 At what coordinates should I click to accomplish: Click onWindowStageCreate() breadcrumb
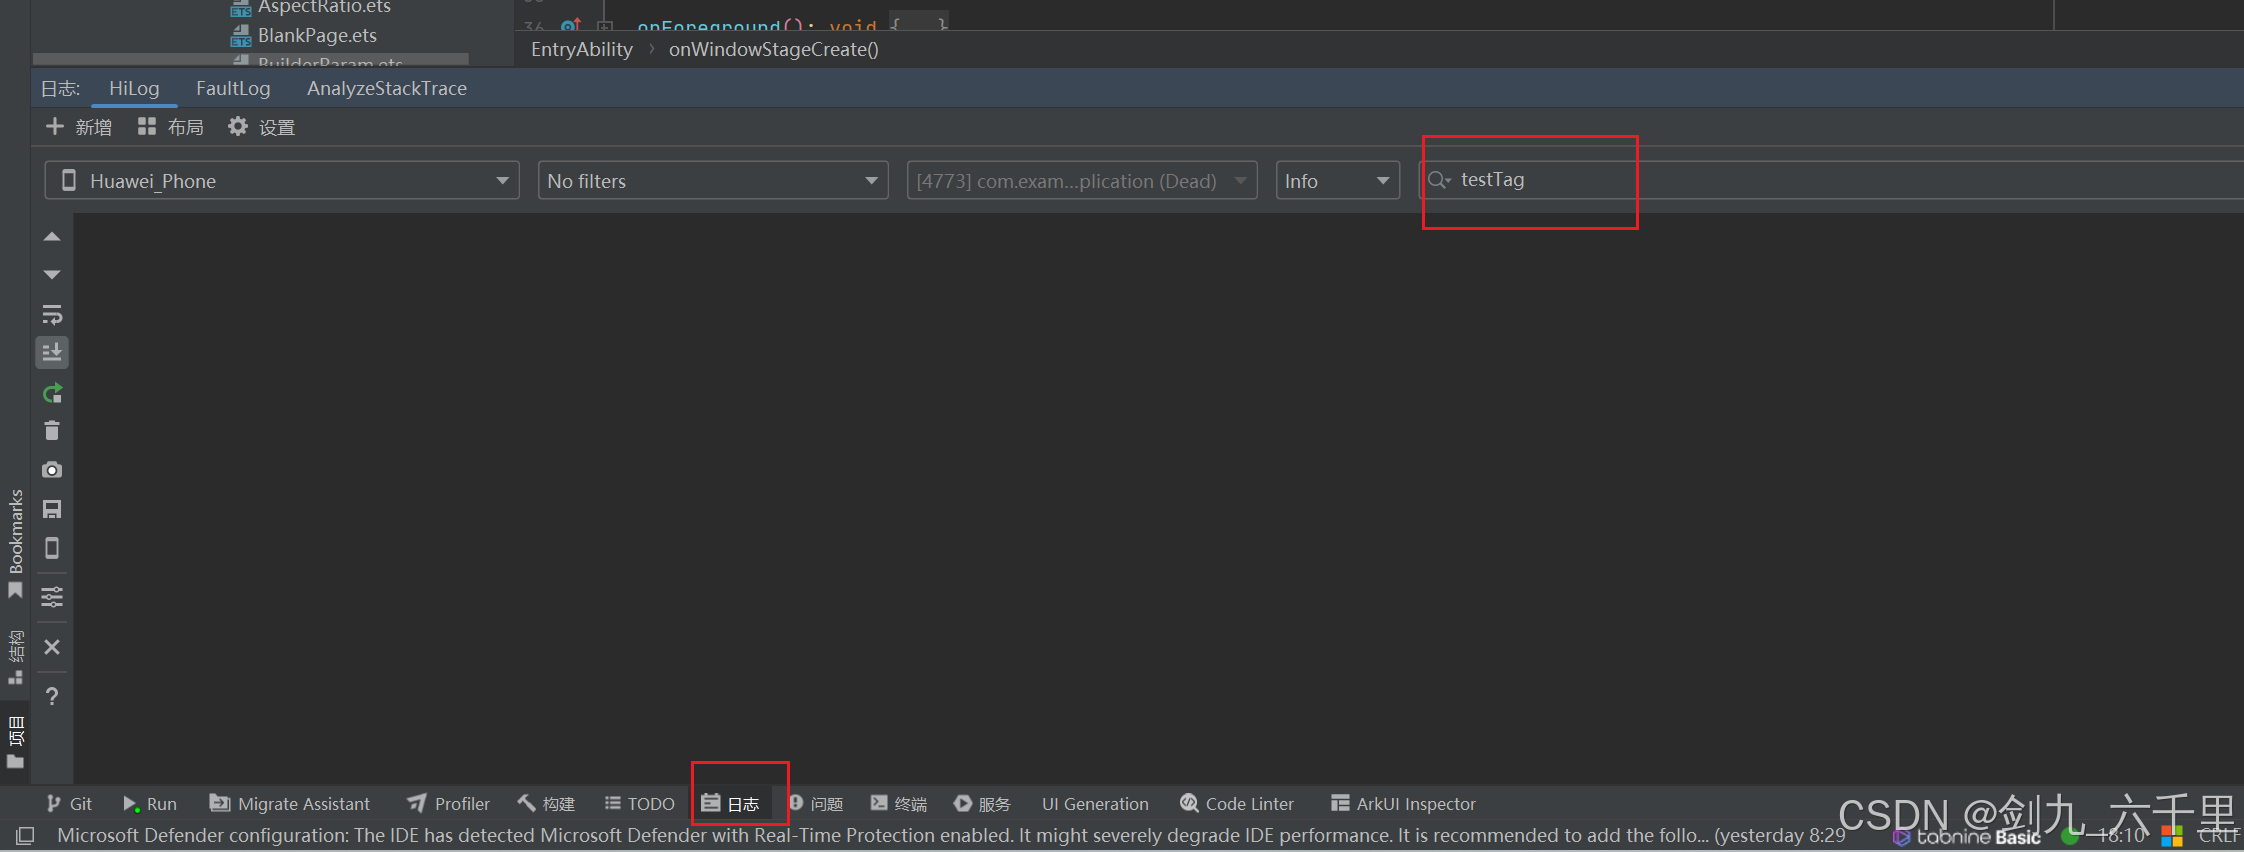[x=773, y=49]
